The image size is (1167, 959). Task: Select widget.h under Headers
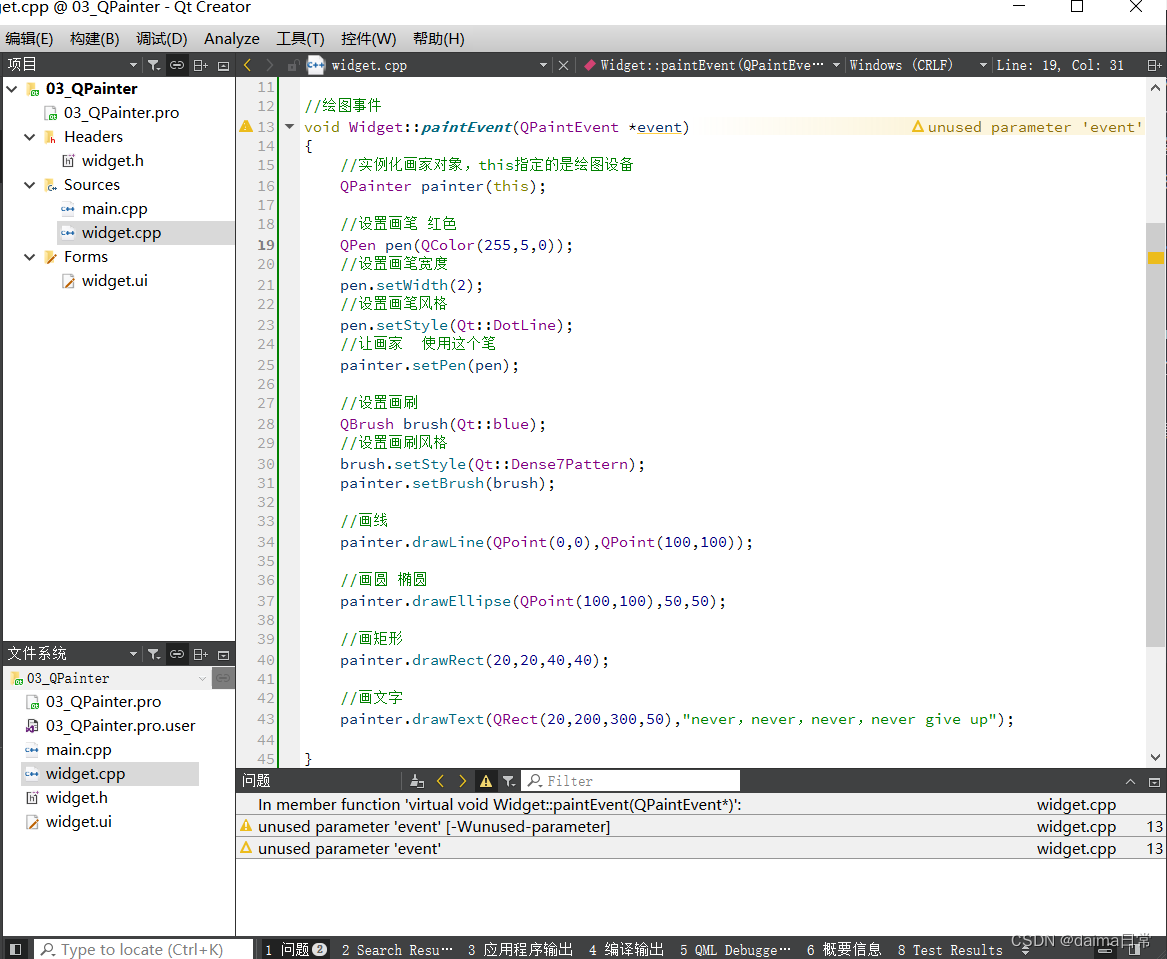click(112, 161)
